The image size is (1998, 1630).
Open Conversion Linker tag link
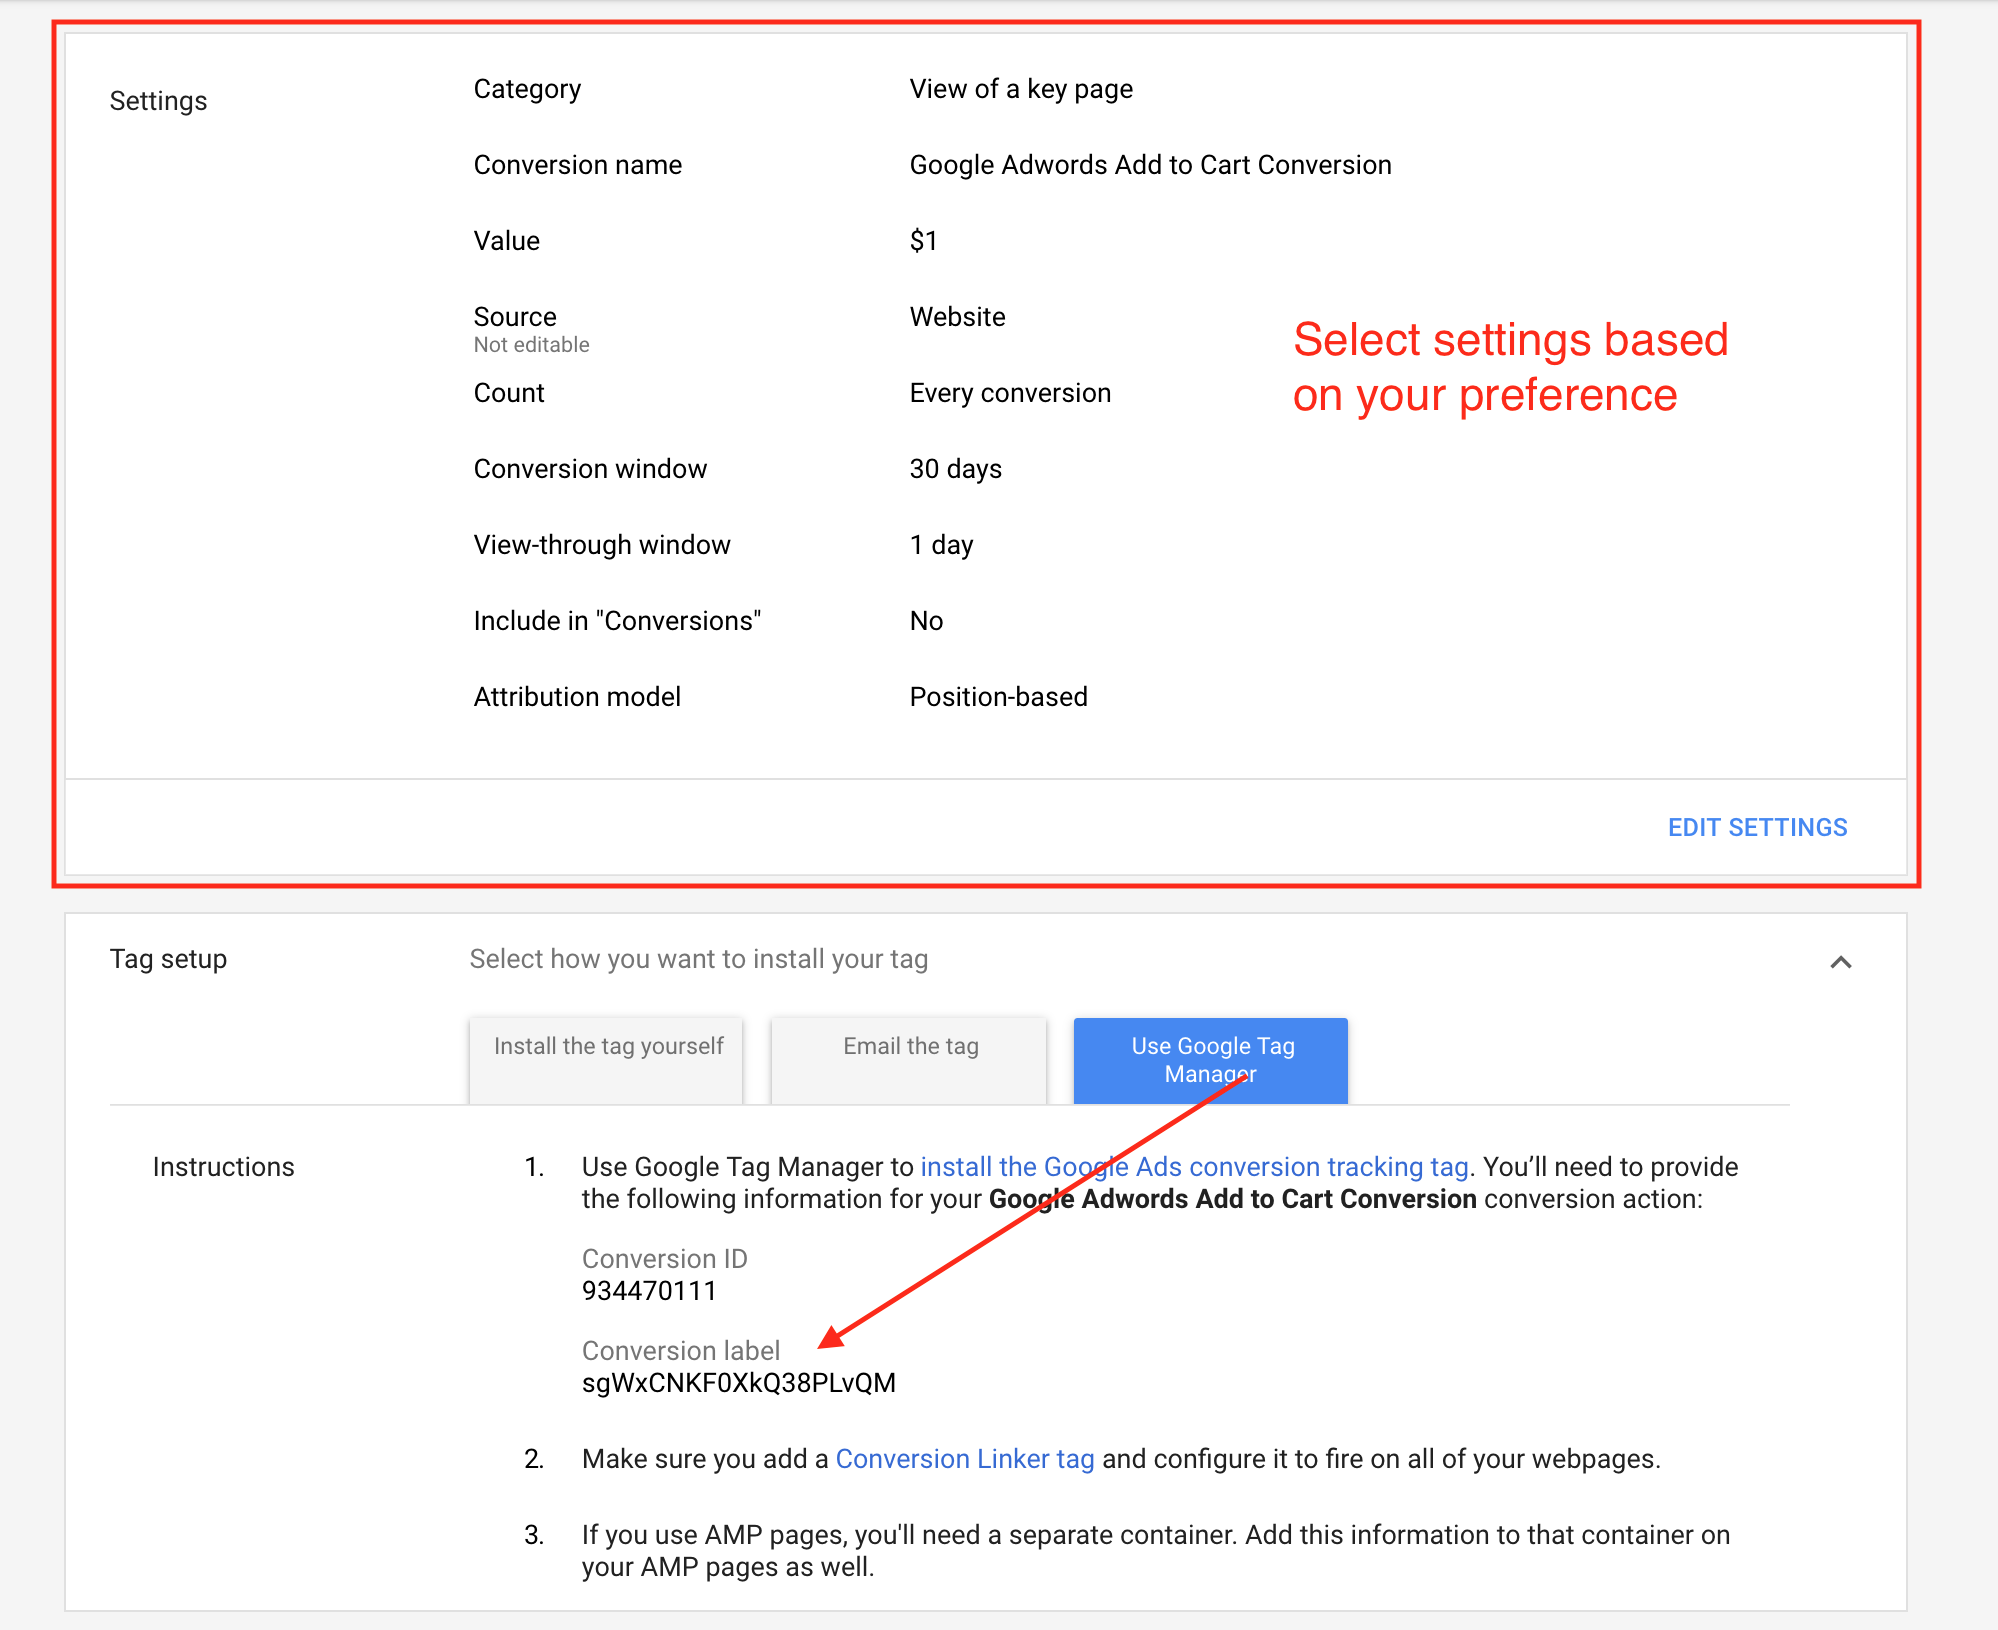click(964, 1459)
